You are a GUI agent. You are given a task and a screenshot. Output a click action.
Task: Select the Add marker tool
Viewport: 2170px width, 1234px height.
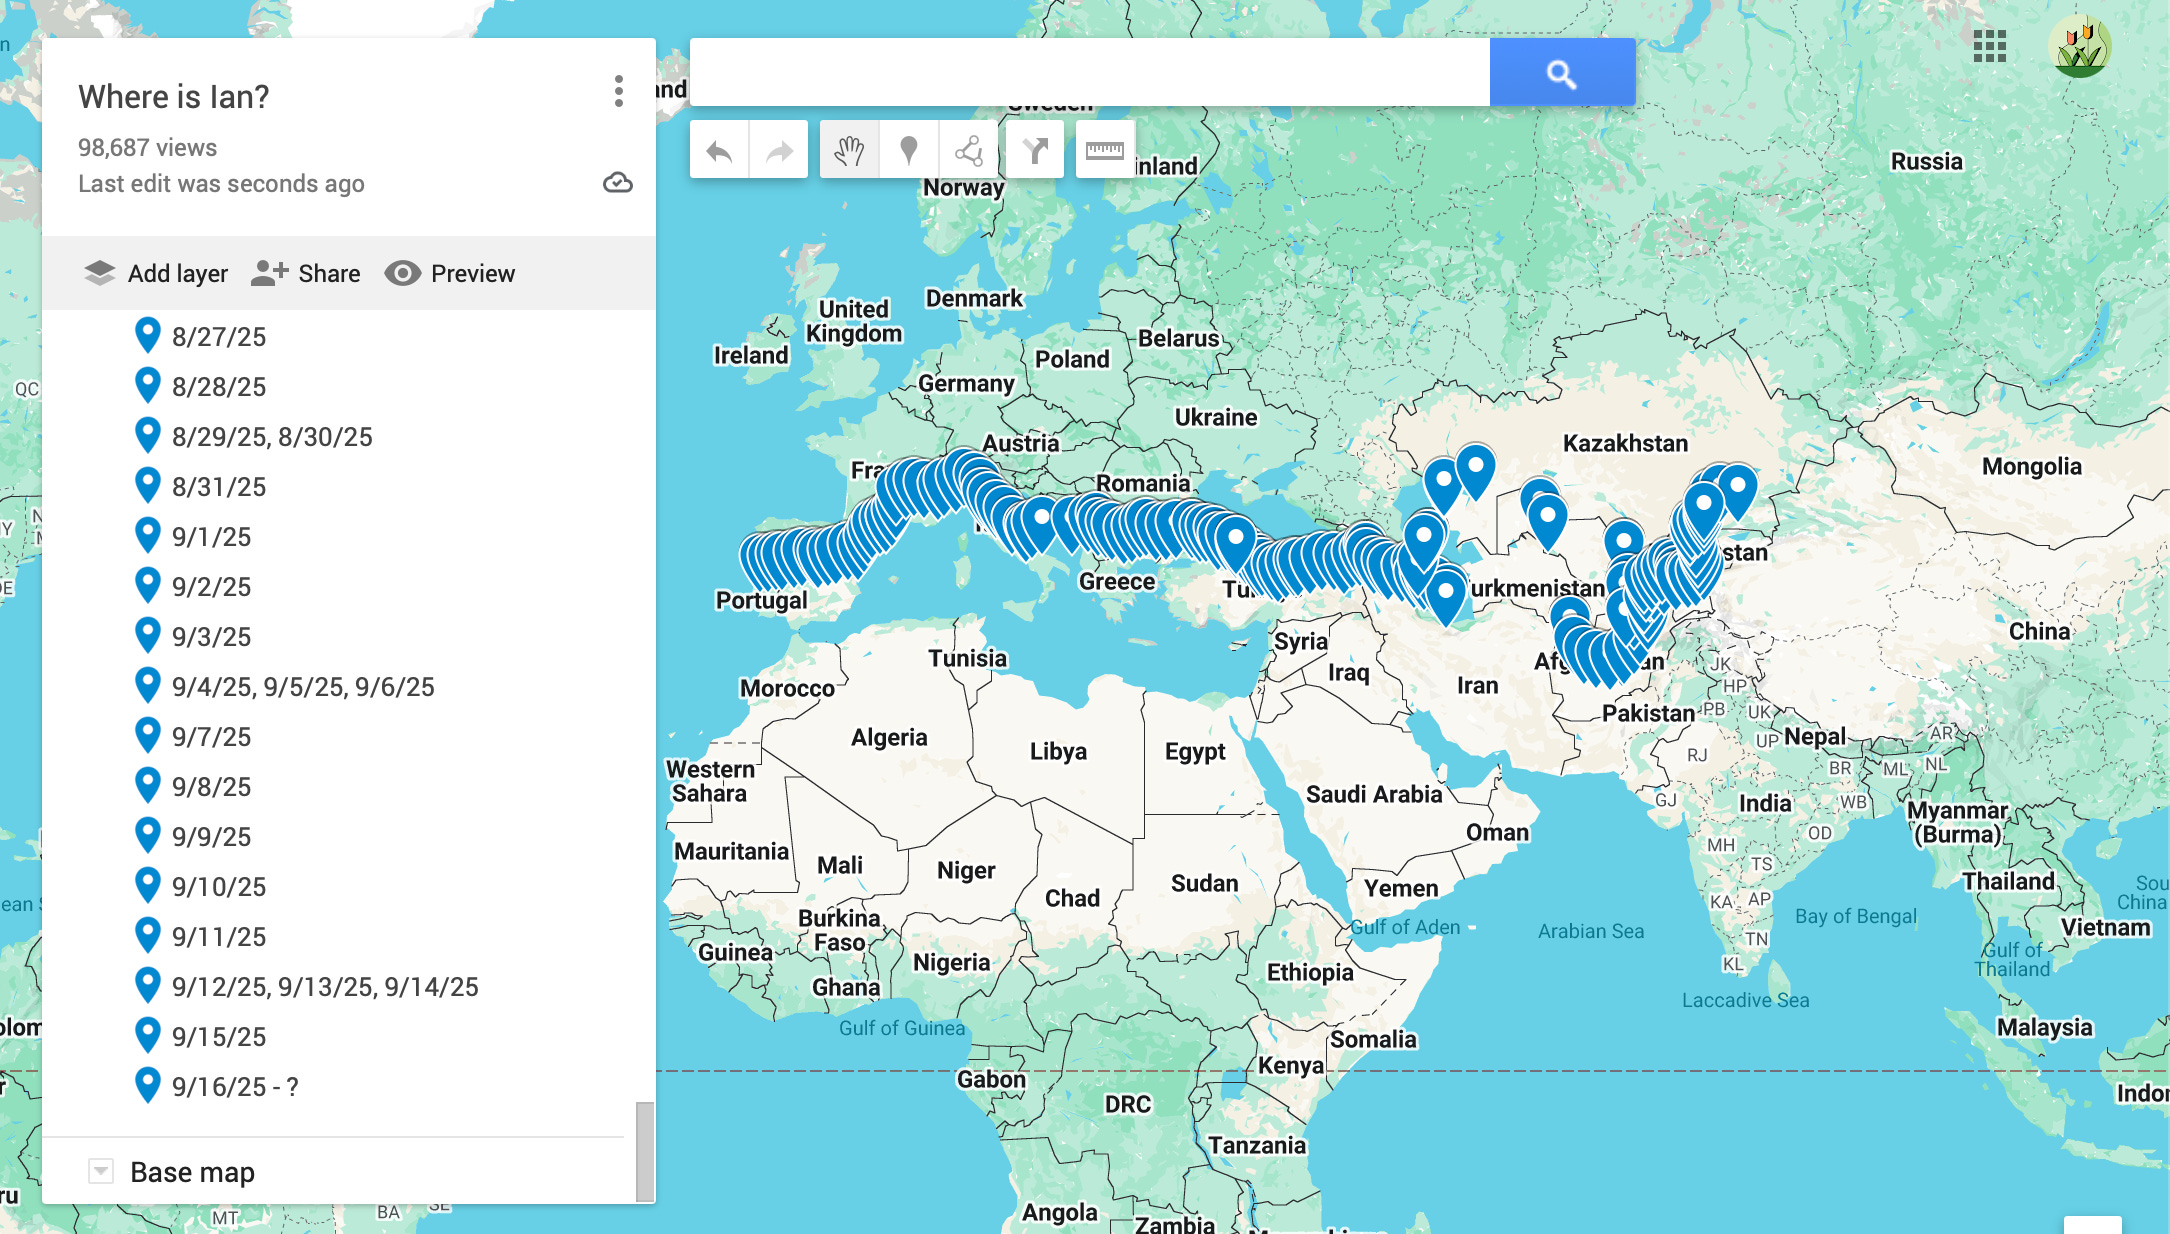tap(908, 151)
